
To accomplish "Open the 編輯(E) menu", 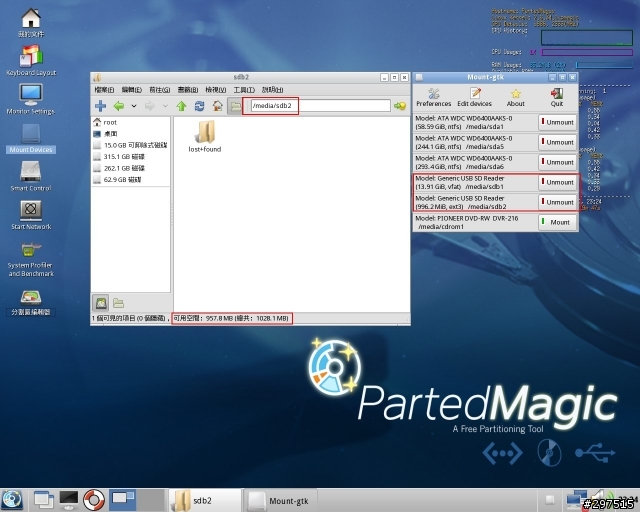I will [131, 89].
